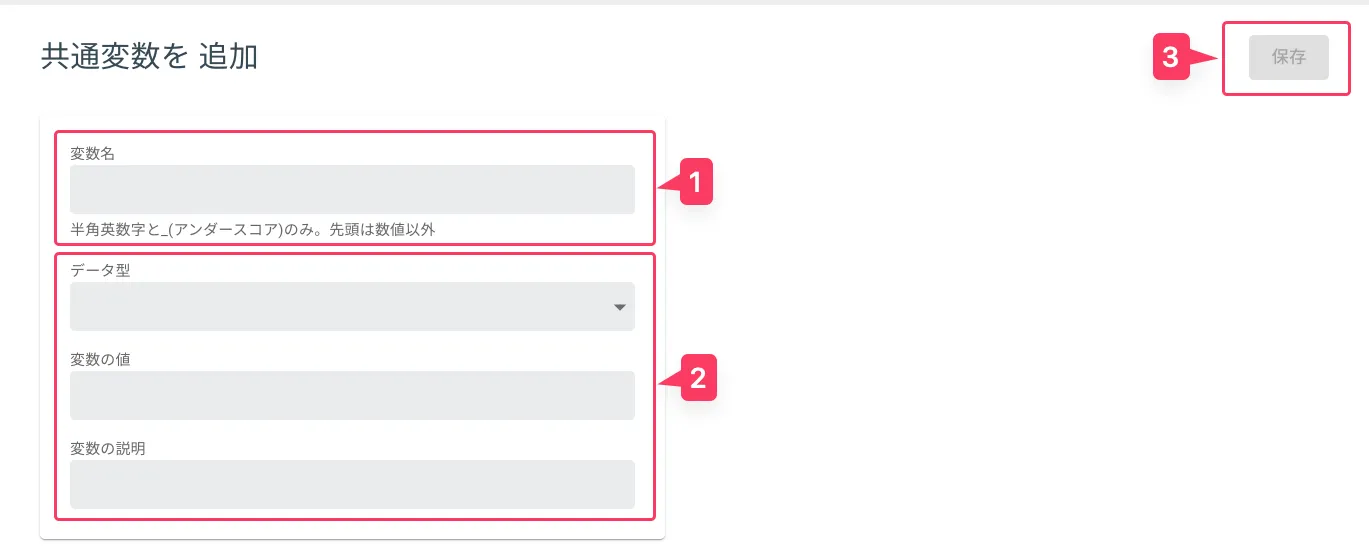
Task: Click the 半角英数字 helper text under 変数名
Action: (253, 229)
